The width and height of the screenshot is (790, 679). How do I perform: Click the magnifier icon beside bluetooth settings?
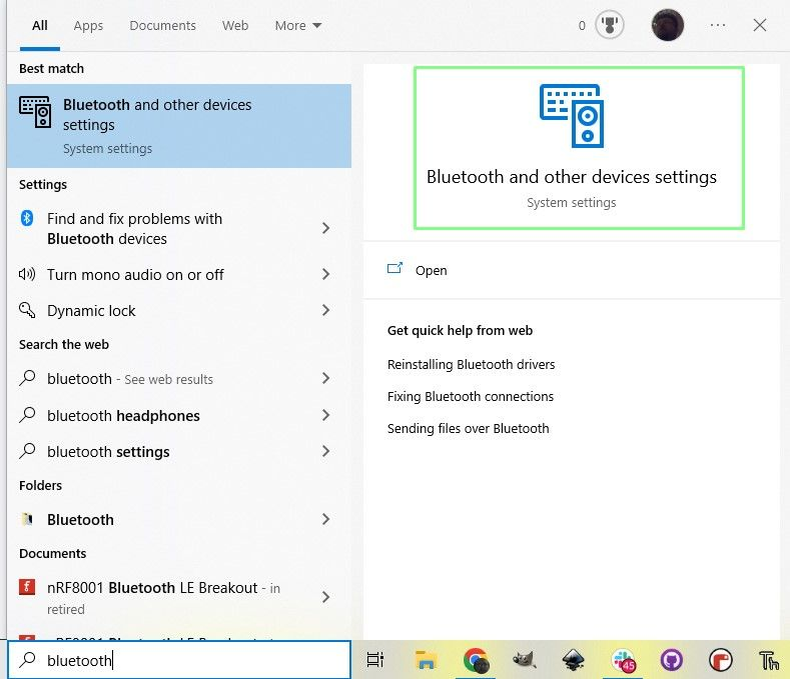(27, 451)
